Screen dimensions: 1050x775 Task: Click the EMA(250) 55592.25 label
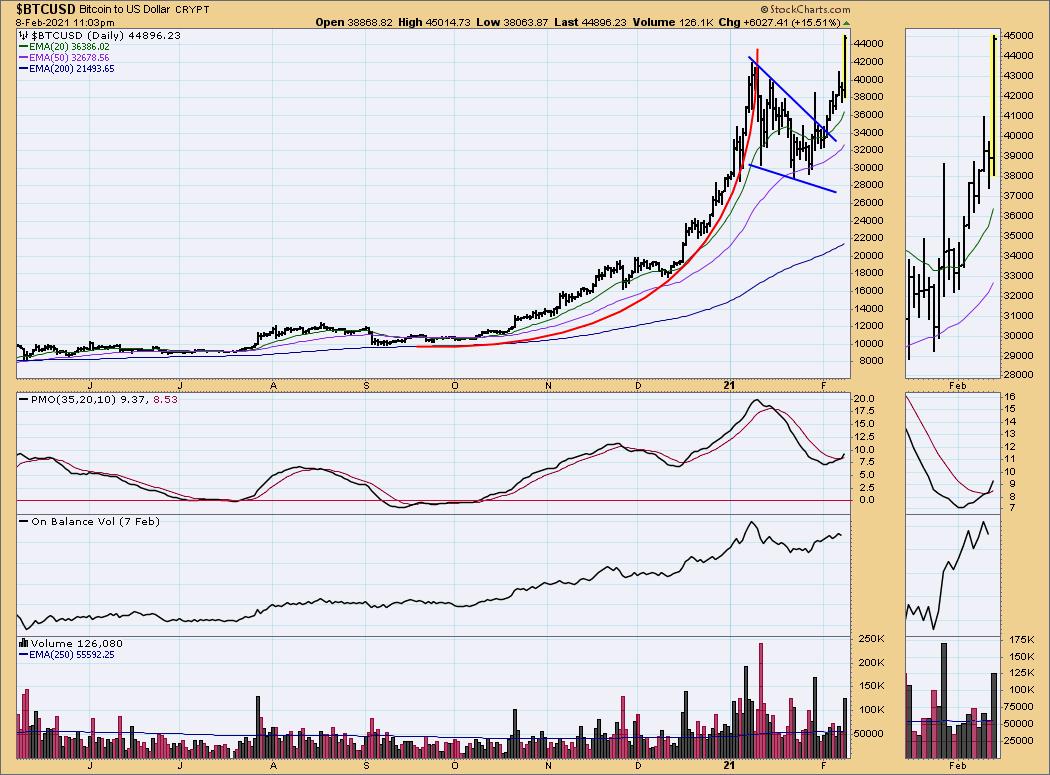(x=72, y=654)
